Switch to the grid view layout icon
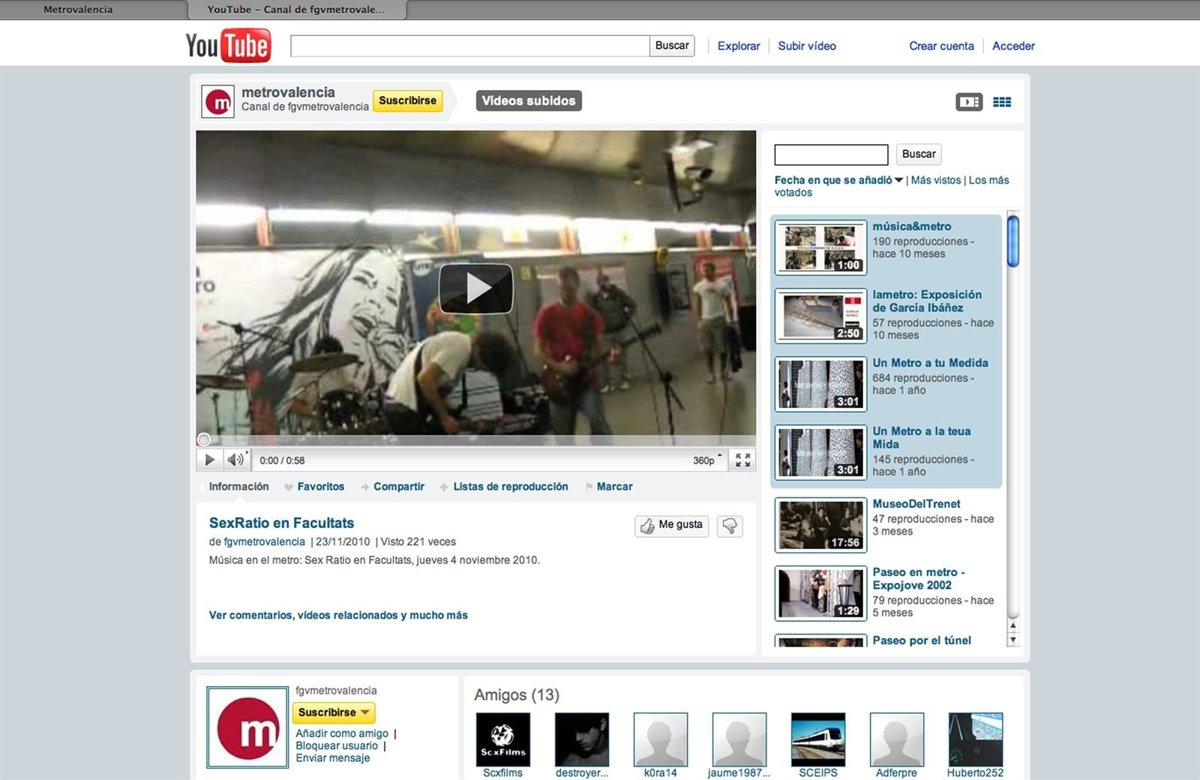Image resolution: width=1200 pixels, height=780 pixels. pos(1002,102)
